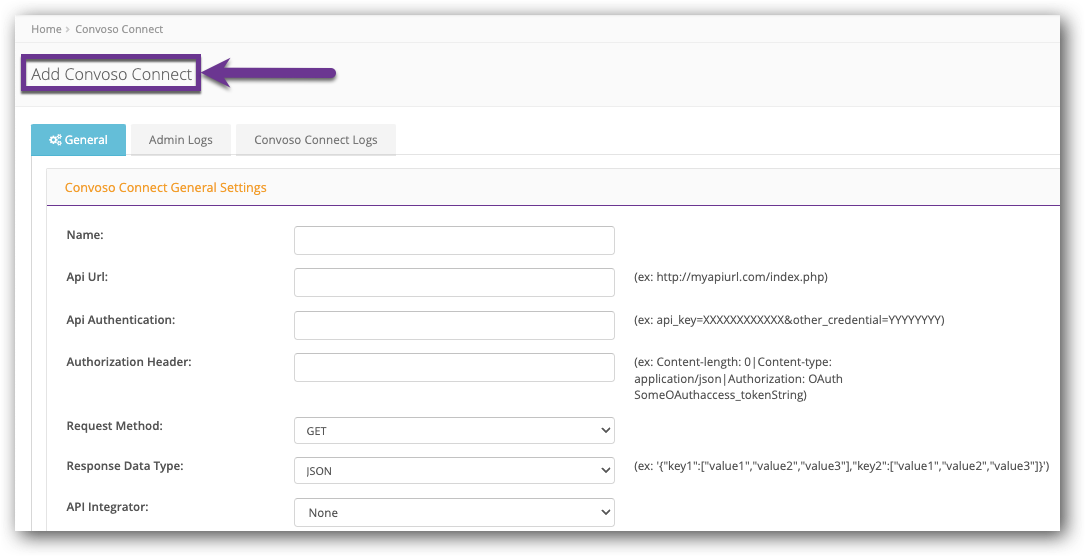Click the key1 JSON example hint
This screenshot has width=1085, height=556.
click(x=841, y=466)
